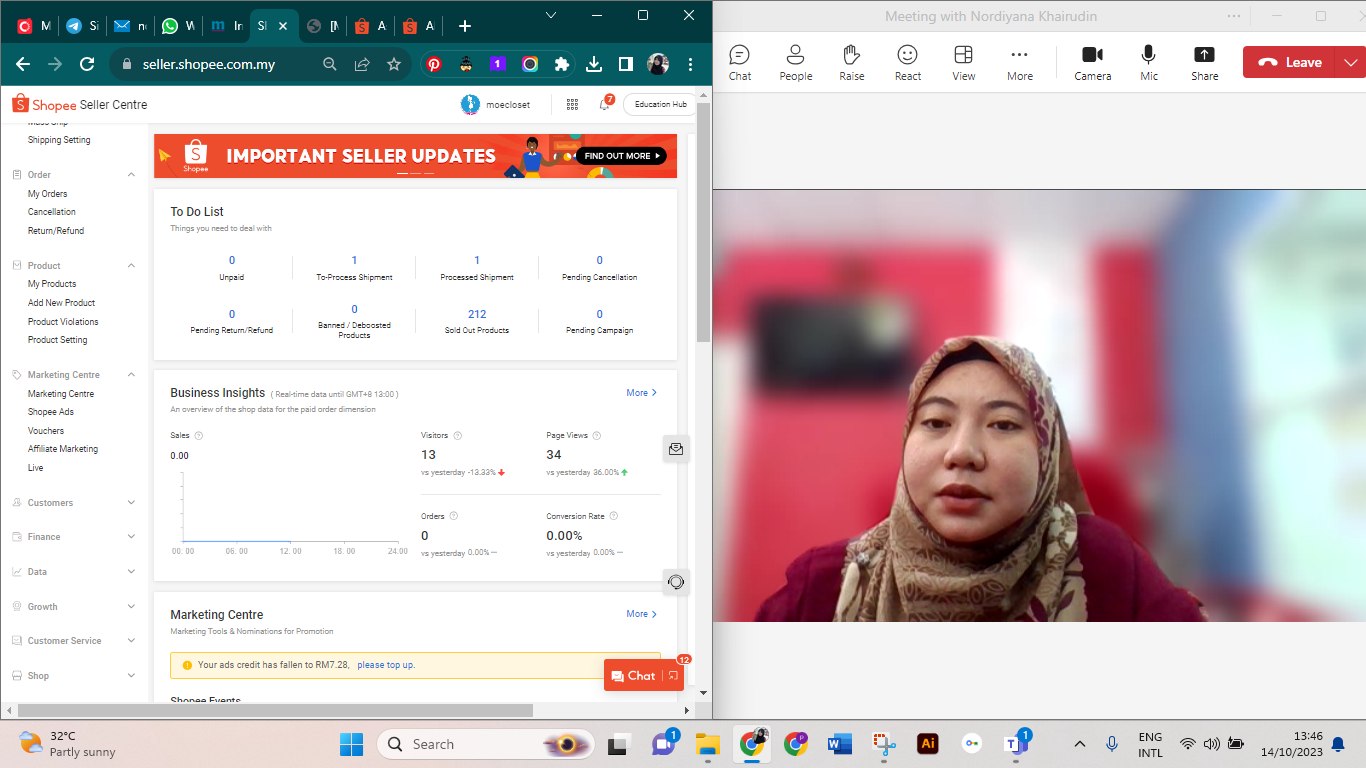Click the inbox envelope side icon
1366x768 pixels.
pos(676,450)
